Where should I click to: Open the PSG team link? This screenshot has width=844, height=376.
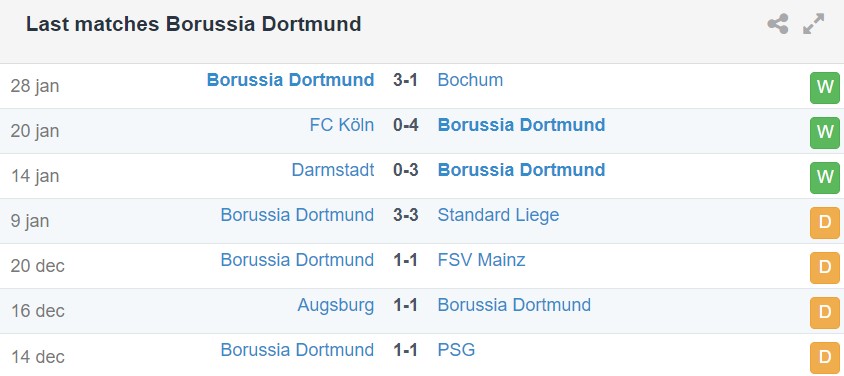point(456,350)
